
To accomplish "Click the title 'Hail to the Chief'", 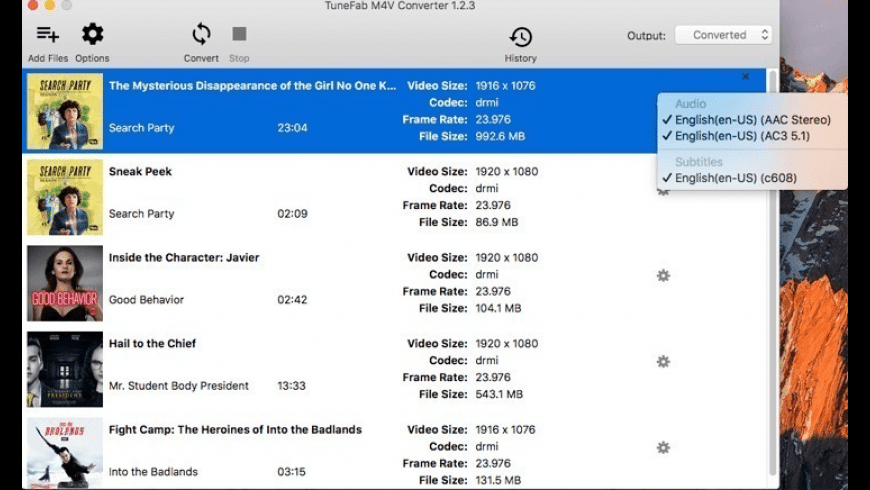I will 153,343.
